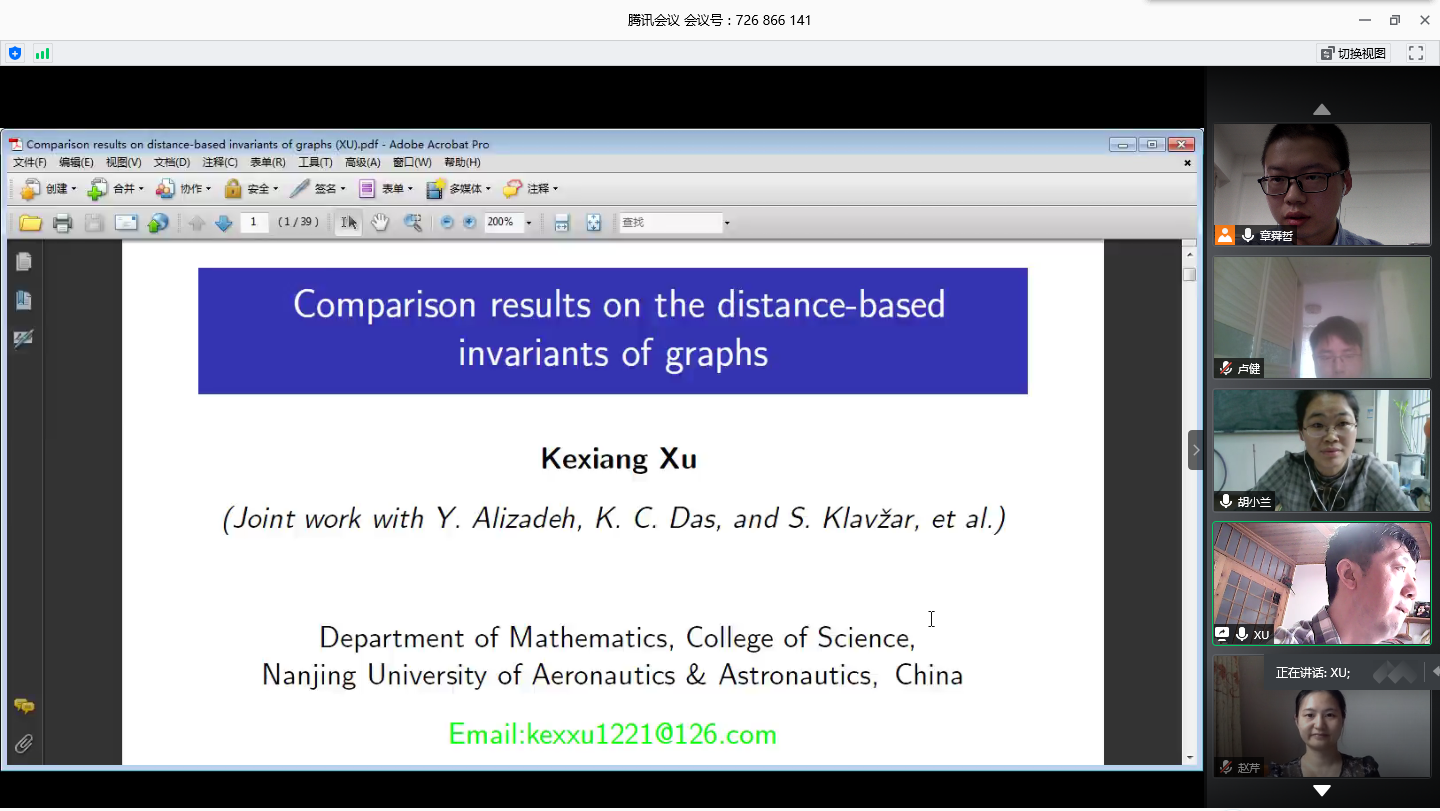
Task: Select the Hand tool
Action: pyautogui.click(x=380, y=223)
